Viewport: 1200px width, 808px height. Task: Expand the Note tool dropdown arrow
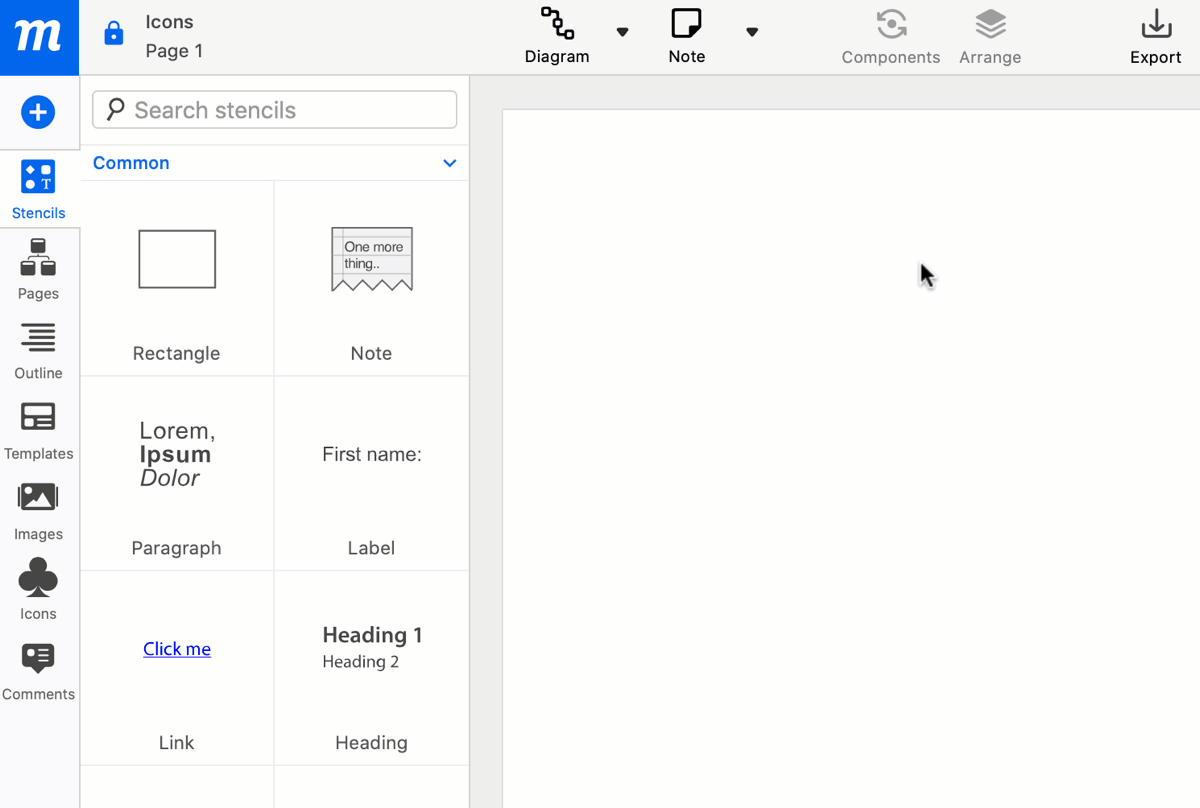[x=752, y=32]
